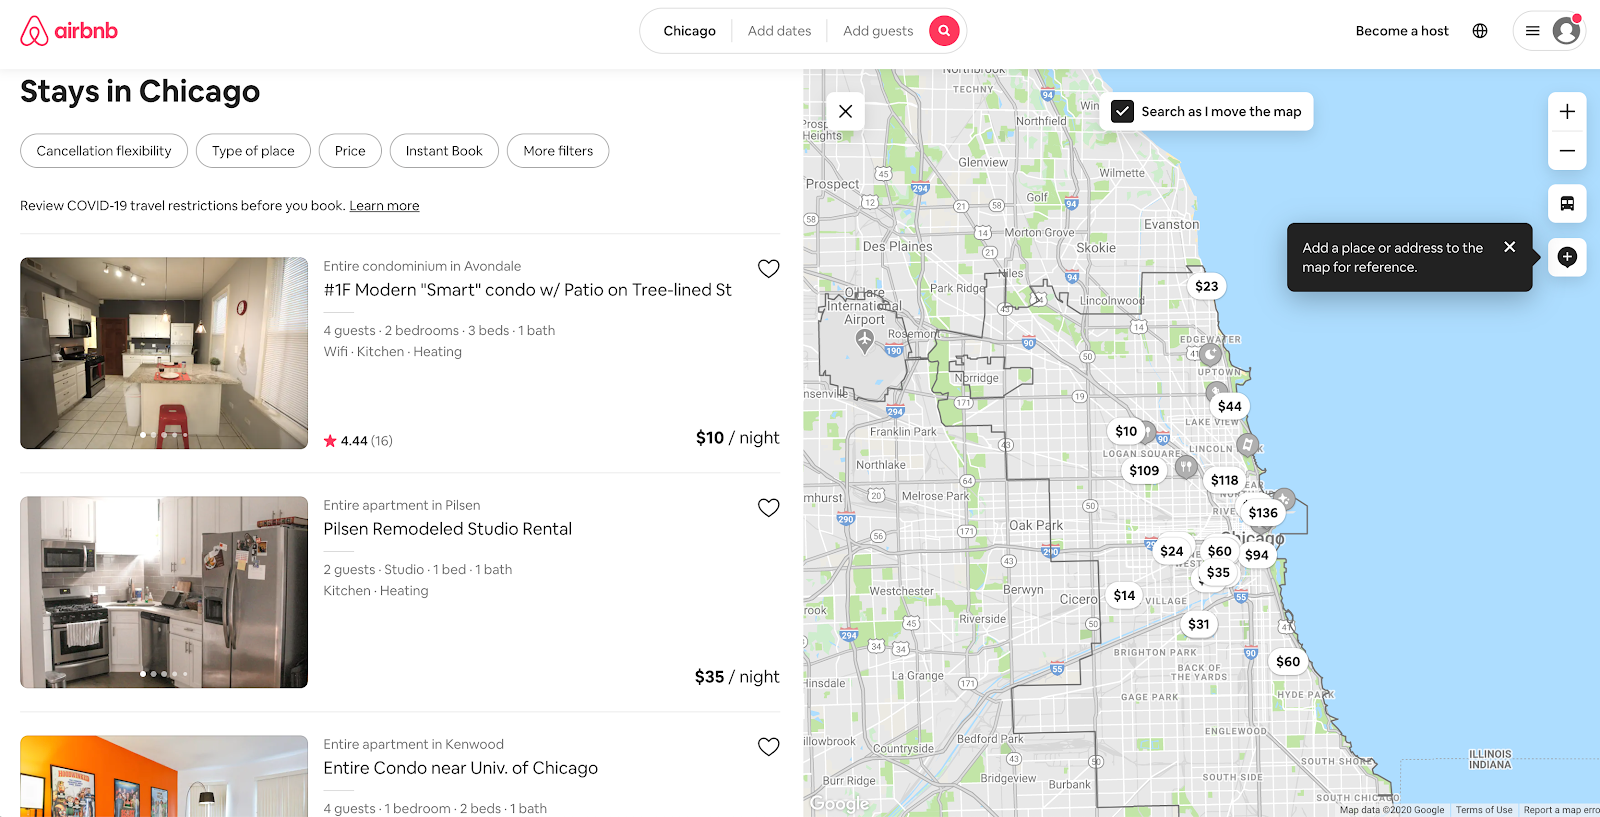Close the map with the X button

(846, 111)
